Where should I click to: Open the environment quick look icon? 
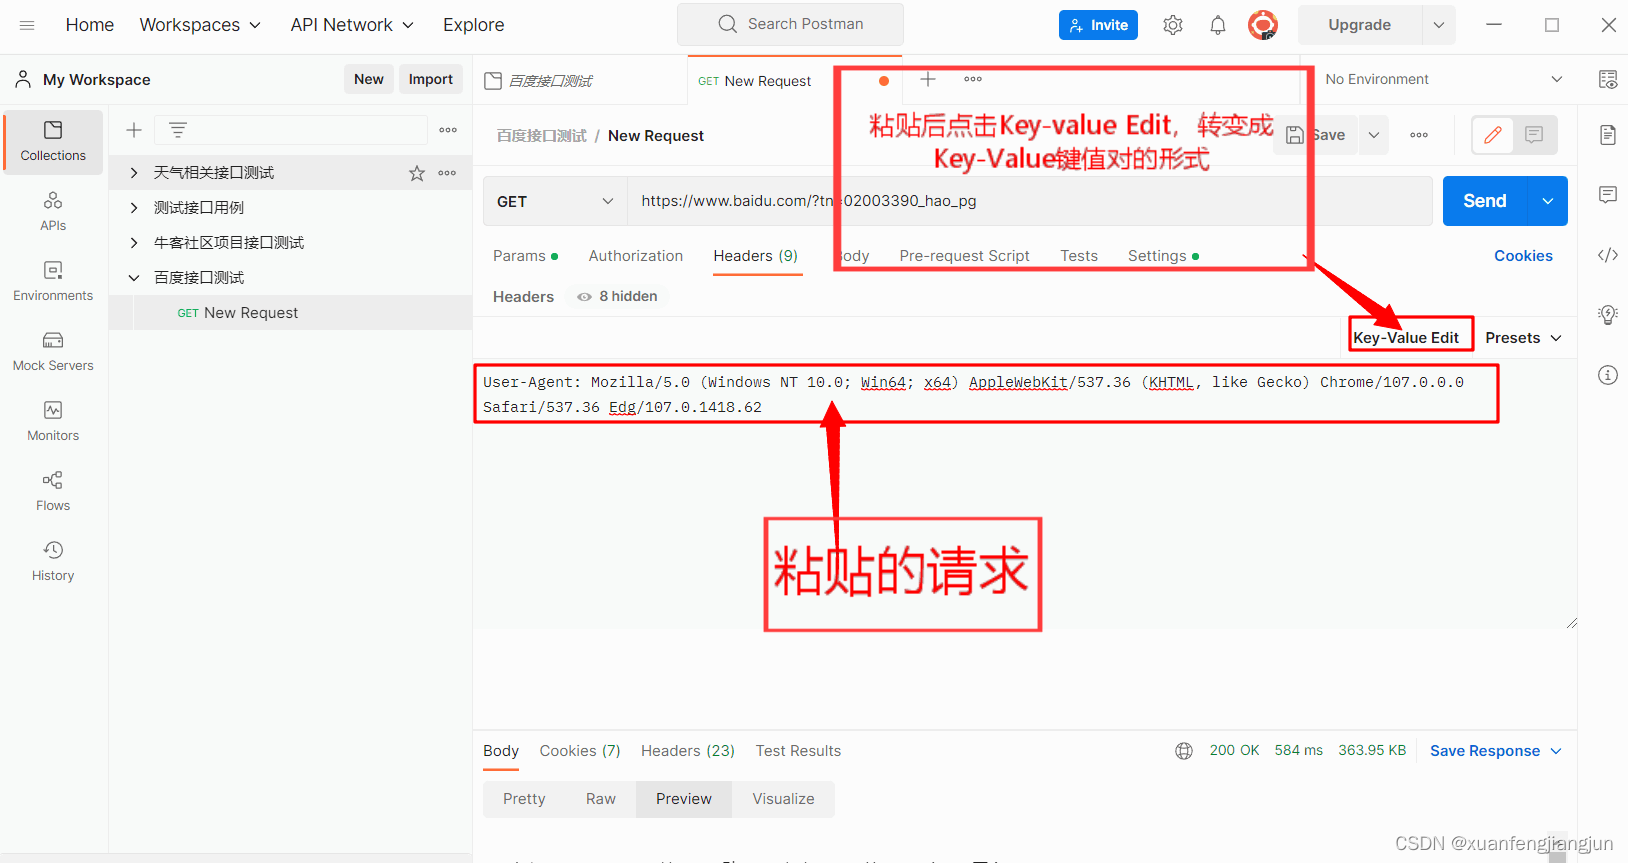(x=1608, y=80)
